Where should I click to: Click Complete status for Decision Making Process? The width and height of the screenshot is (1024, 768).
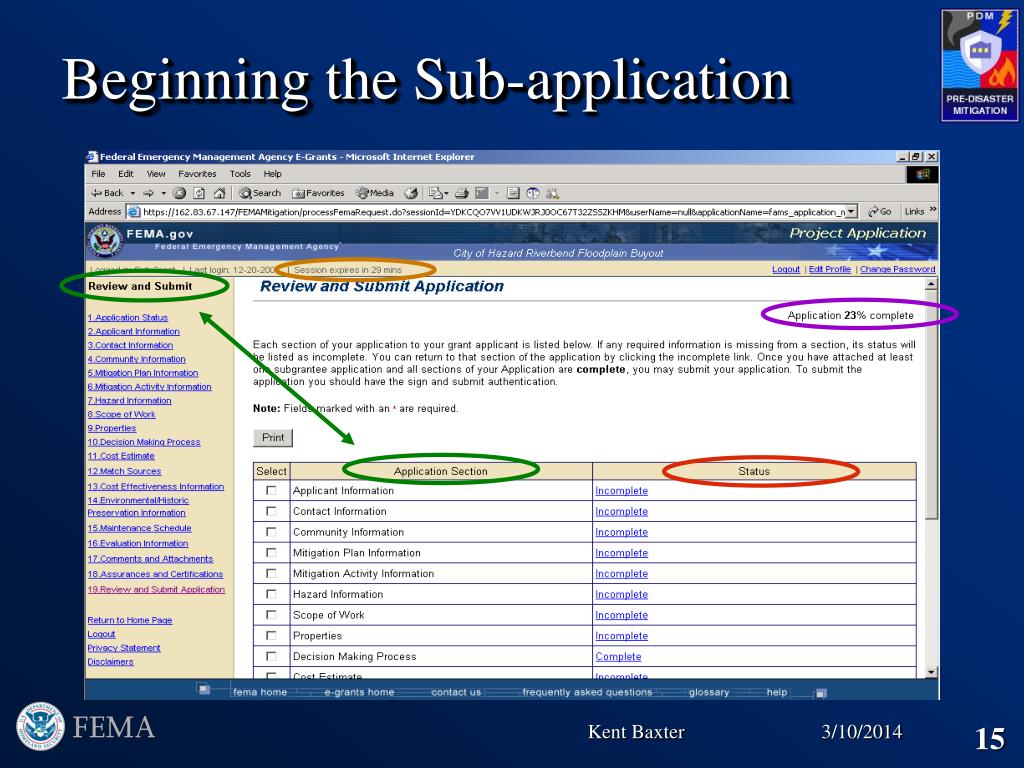click(x=618, y=656)
